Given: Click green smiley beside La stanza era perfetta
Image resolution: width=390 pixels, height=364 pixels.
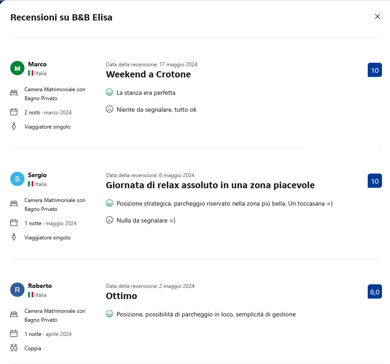Looking at the screenshot, I should pos(109,92).
